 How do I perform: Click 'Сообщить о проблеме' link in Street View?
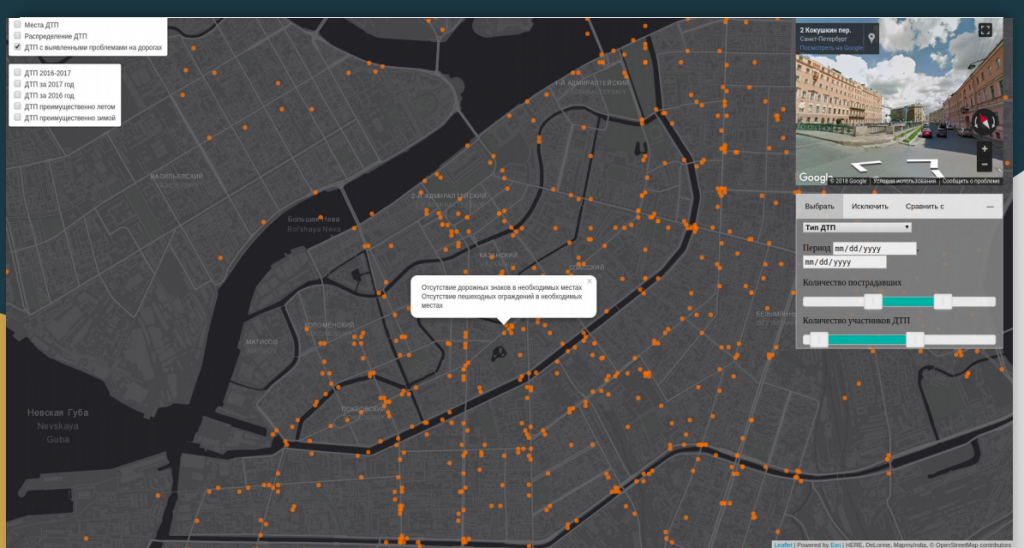pyautogui.click(x=970, y=181)
